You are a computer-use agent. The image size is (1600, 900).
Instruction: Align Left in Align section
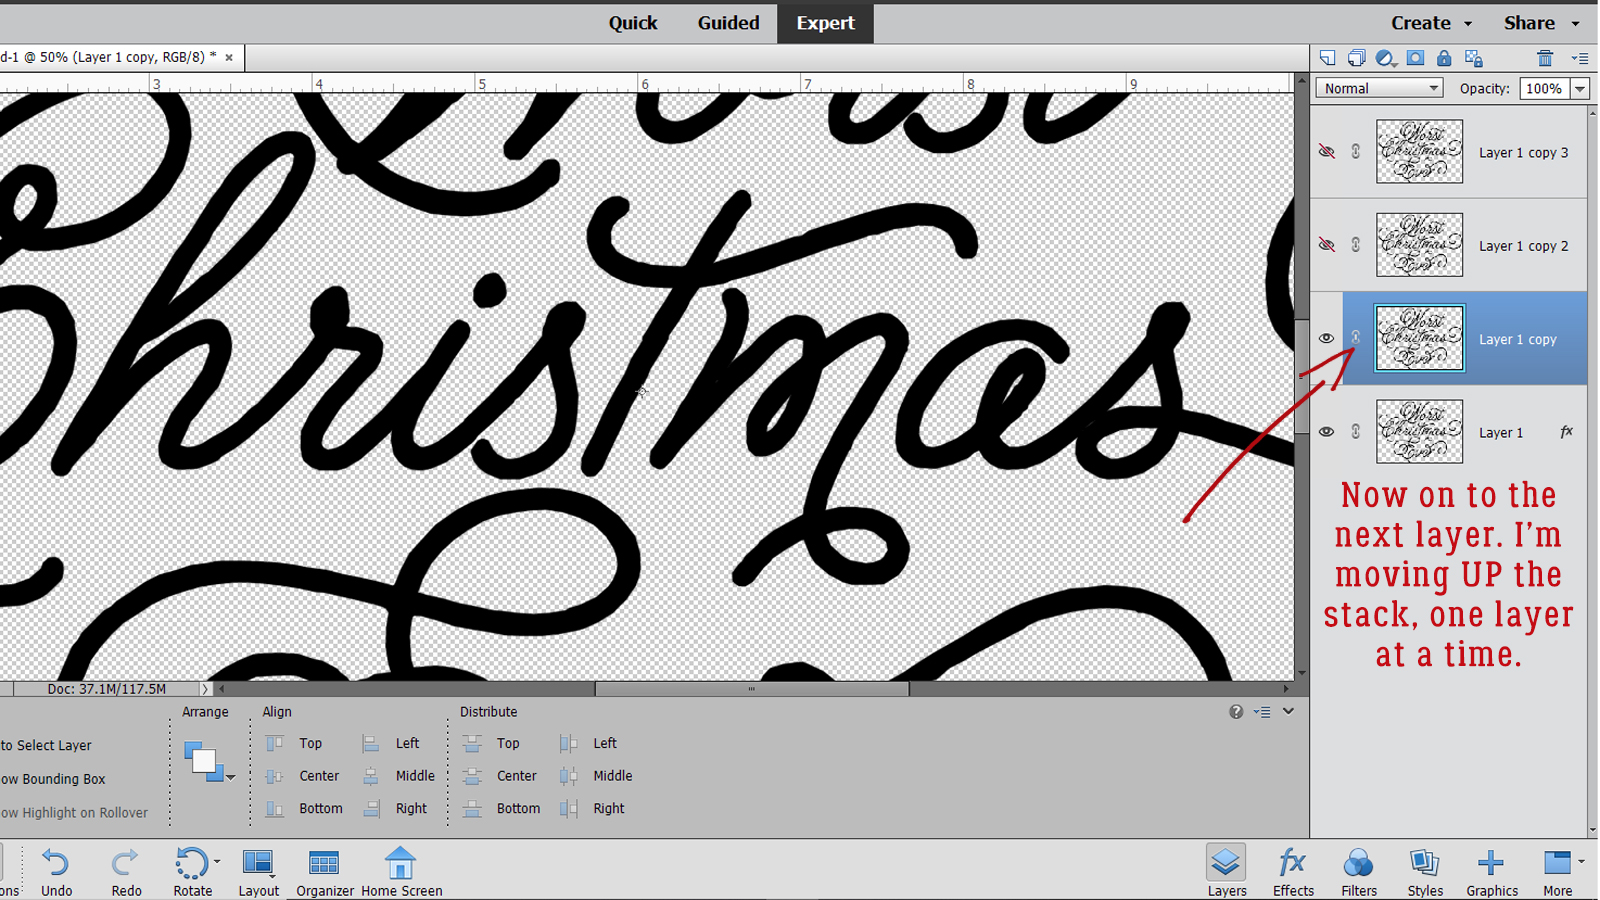pos(391,744)
